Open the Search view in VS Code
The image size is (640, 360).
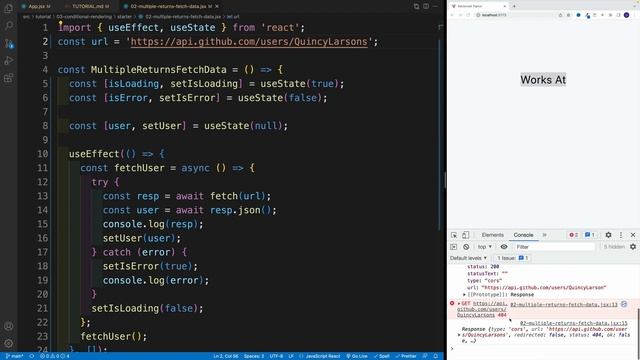tap(9, 26)
